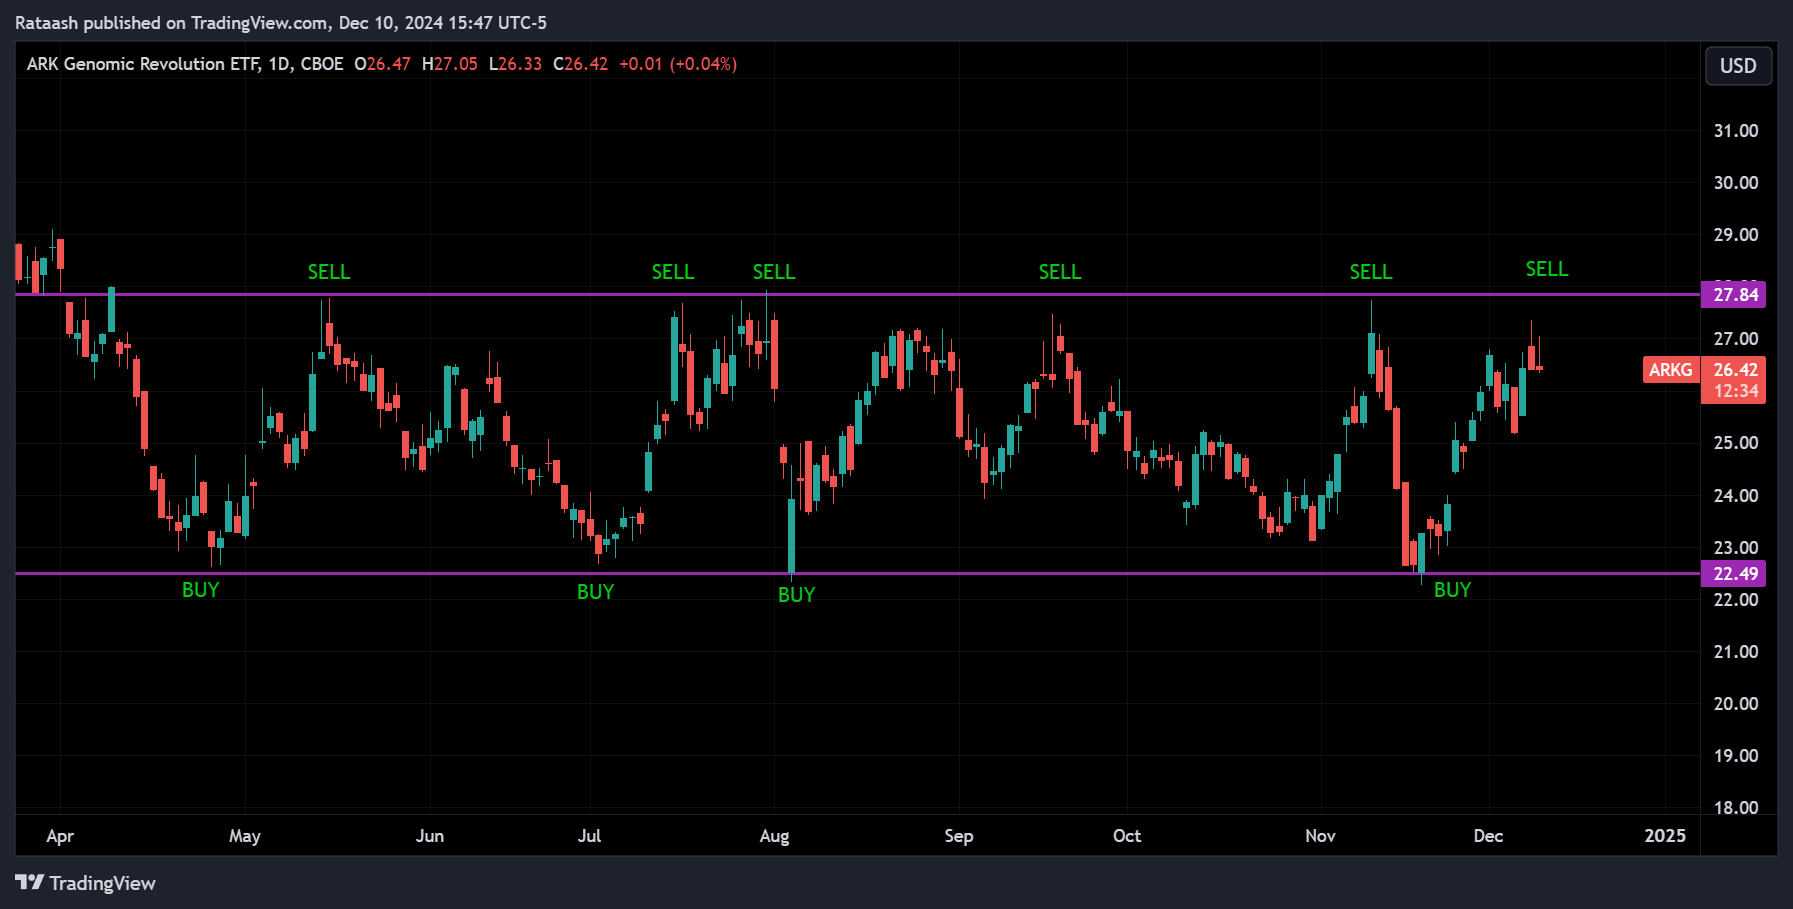
Task: Select the SELL label above the mid-July peak
Action: [673, 272]
